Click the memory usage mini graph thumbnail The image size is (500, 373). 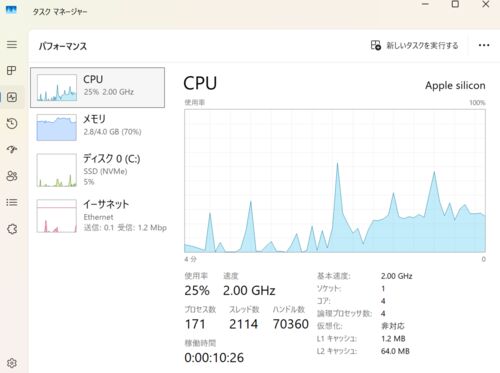(x=57, y=127)
